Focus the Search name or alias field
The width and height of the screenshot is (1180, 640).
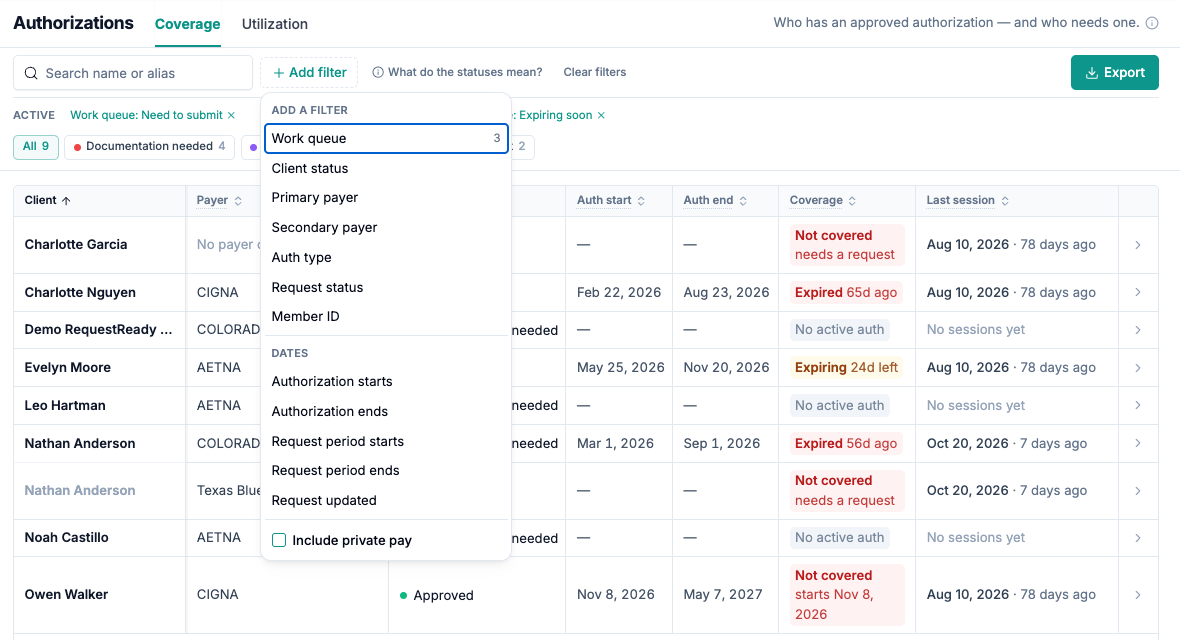[133, 73]
